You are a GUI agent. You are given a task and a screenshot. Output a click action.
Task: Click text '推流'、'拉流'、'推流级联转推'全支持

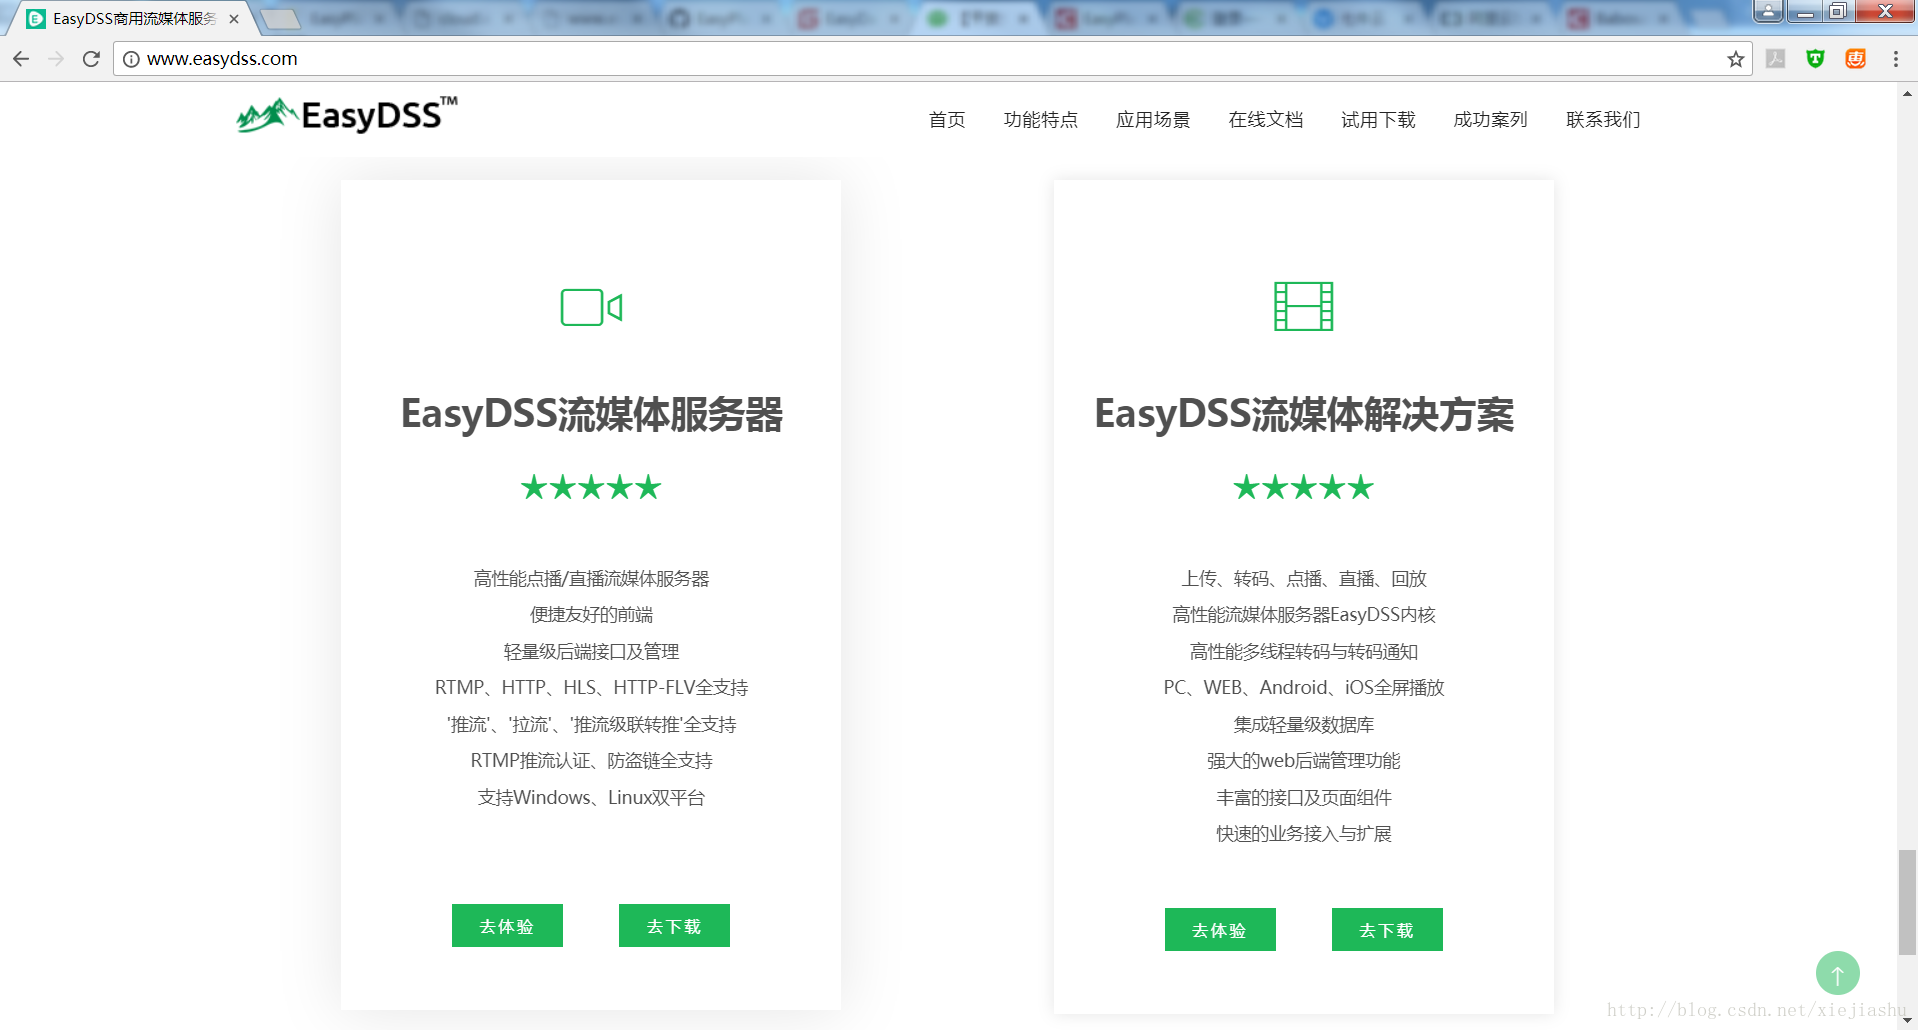point(591,724)
